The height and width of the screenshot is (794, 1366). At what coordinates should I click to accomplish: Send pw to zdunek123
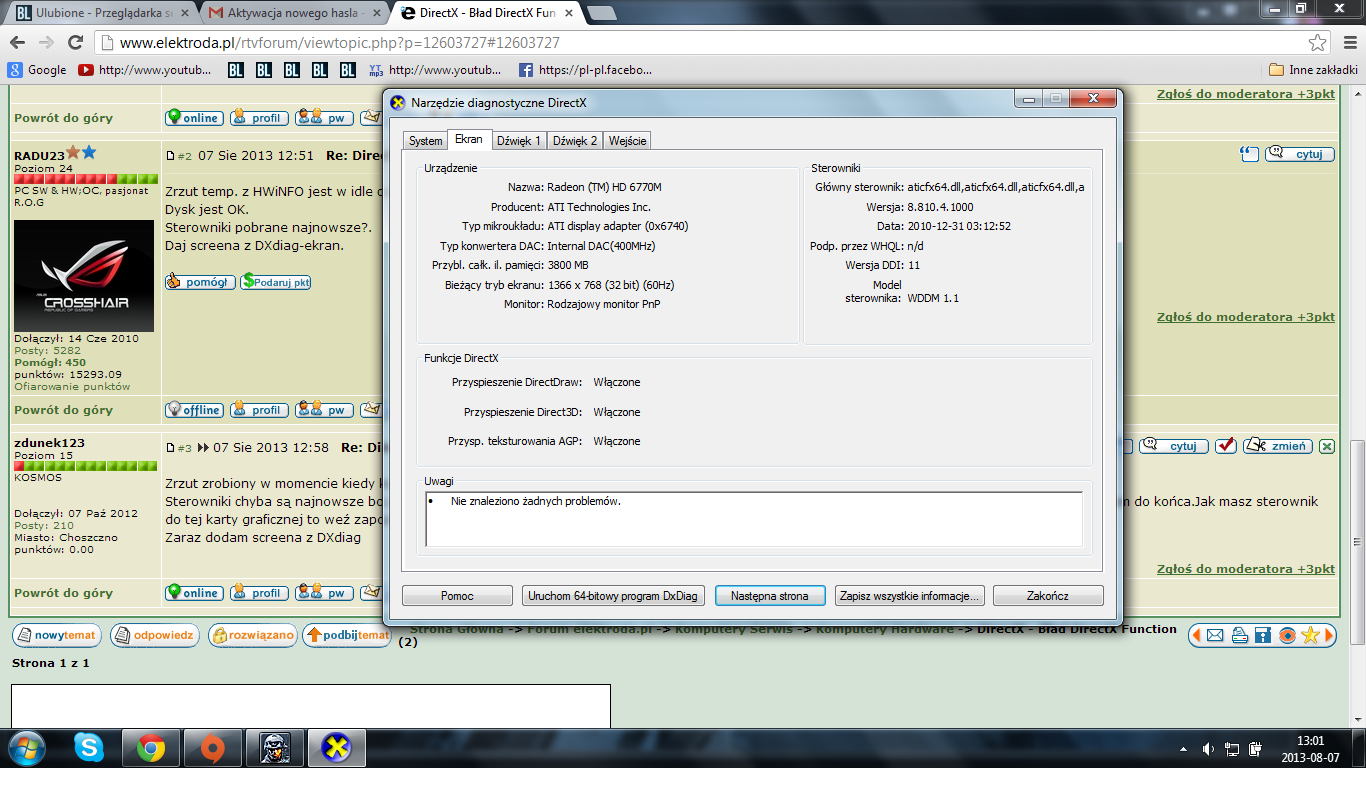tap(324, 593)
